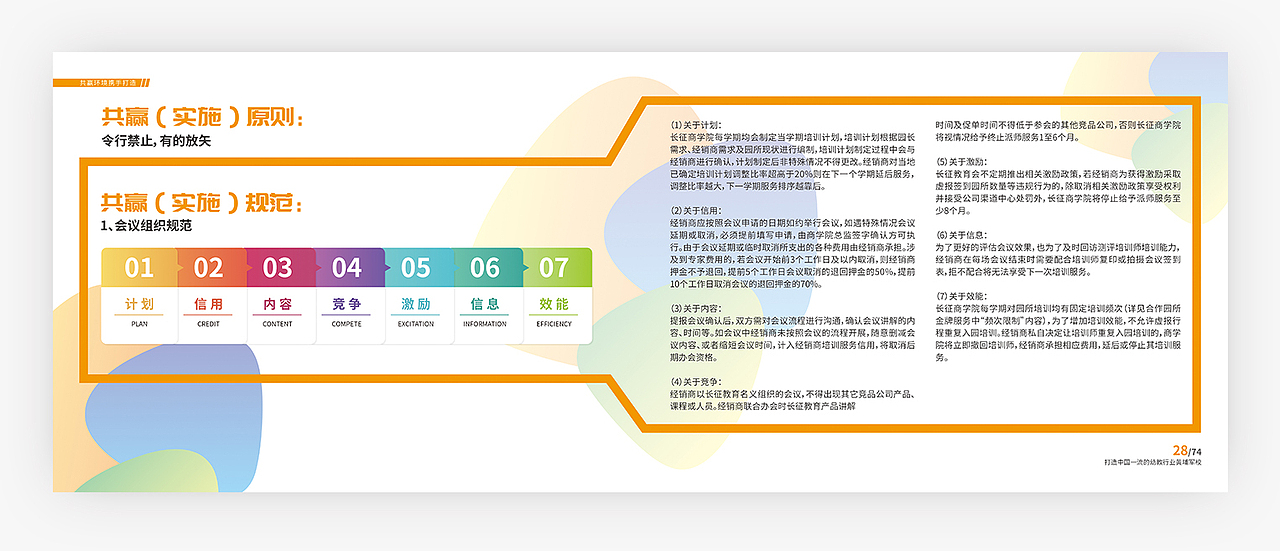Image resolution: width=1280 pixels, height=551 pixels.
Task: Click the "竞争" card label
Action: [347, 304]
